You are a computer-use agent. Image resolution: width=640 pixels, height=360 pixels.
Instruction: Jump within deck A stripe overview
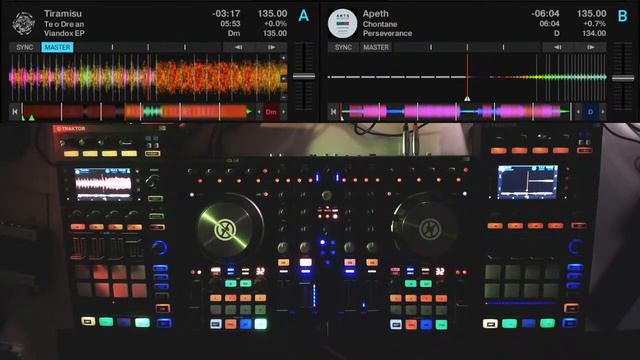[138, 111]
